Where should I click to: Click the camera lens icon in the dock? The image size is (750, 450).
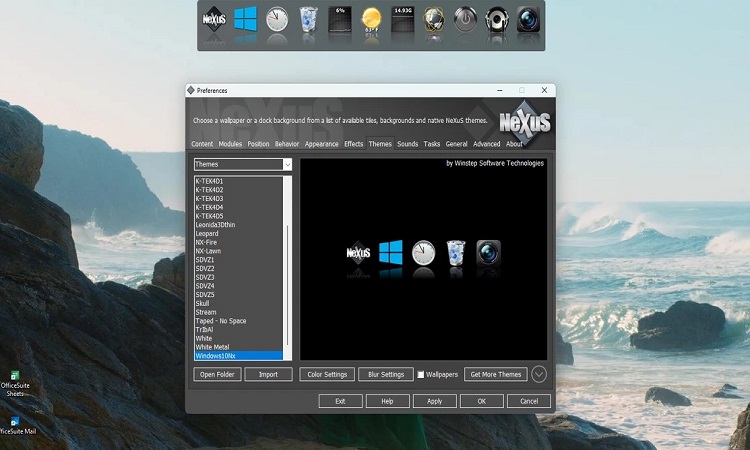click(x=528, y=20)
